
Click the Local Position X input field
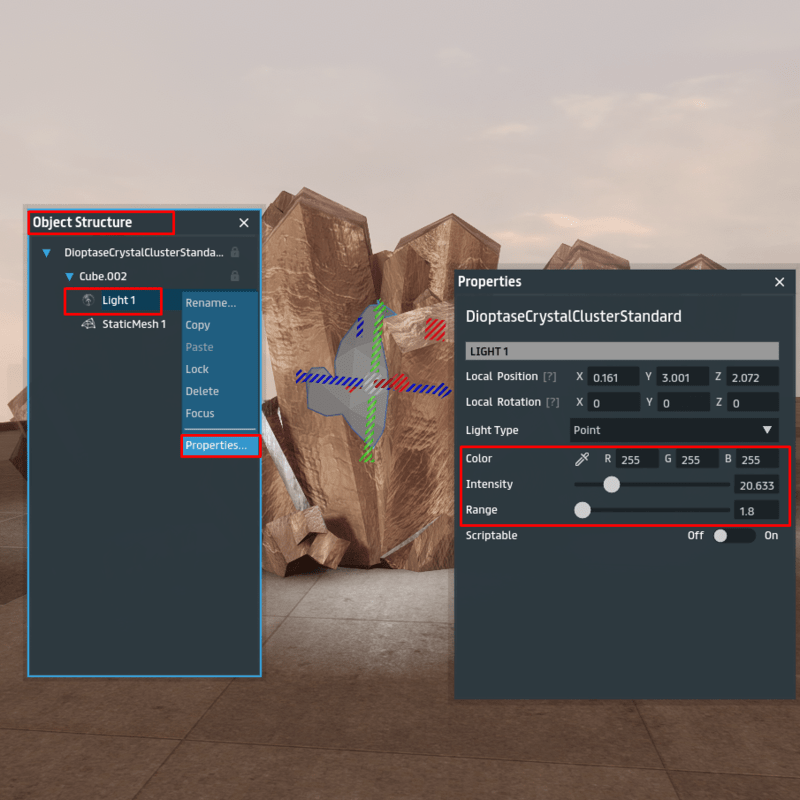tap(613, 378)
